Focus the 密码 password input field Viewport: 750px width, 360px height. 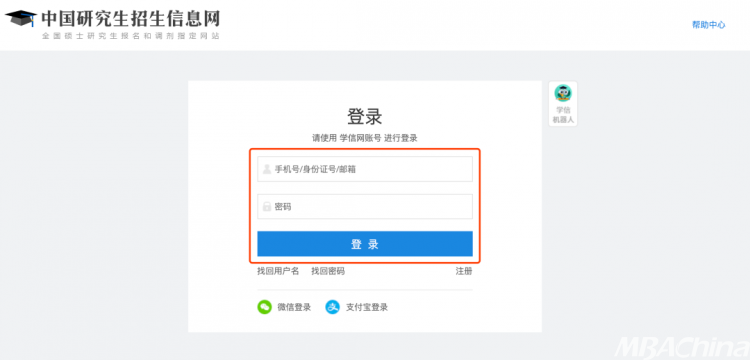point(365,207)
